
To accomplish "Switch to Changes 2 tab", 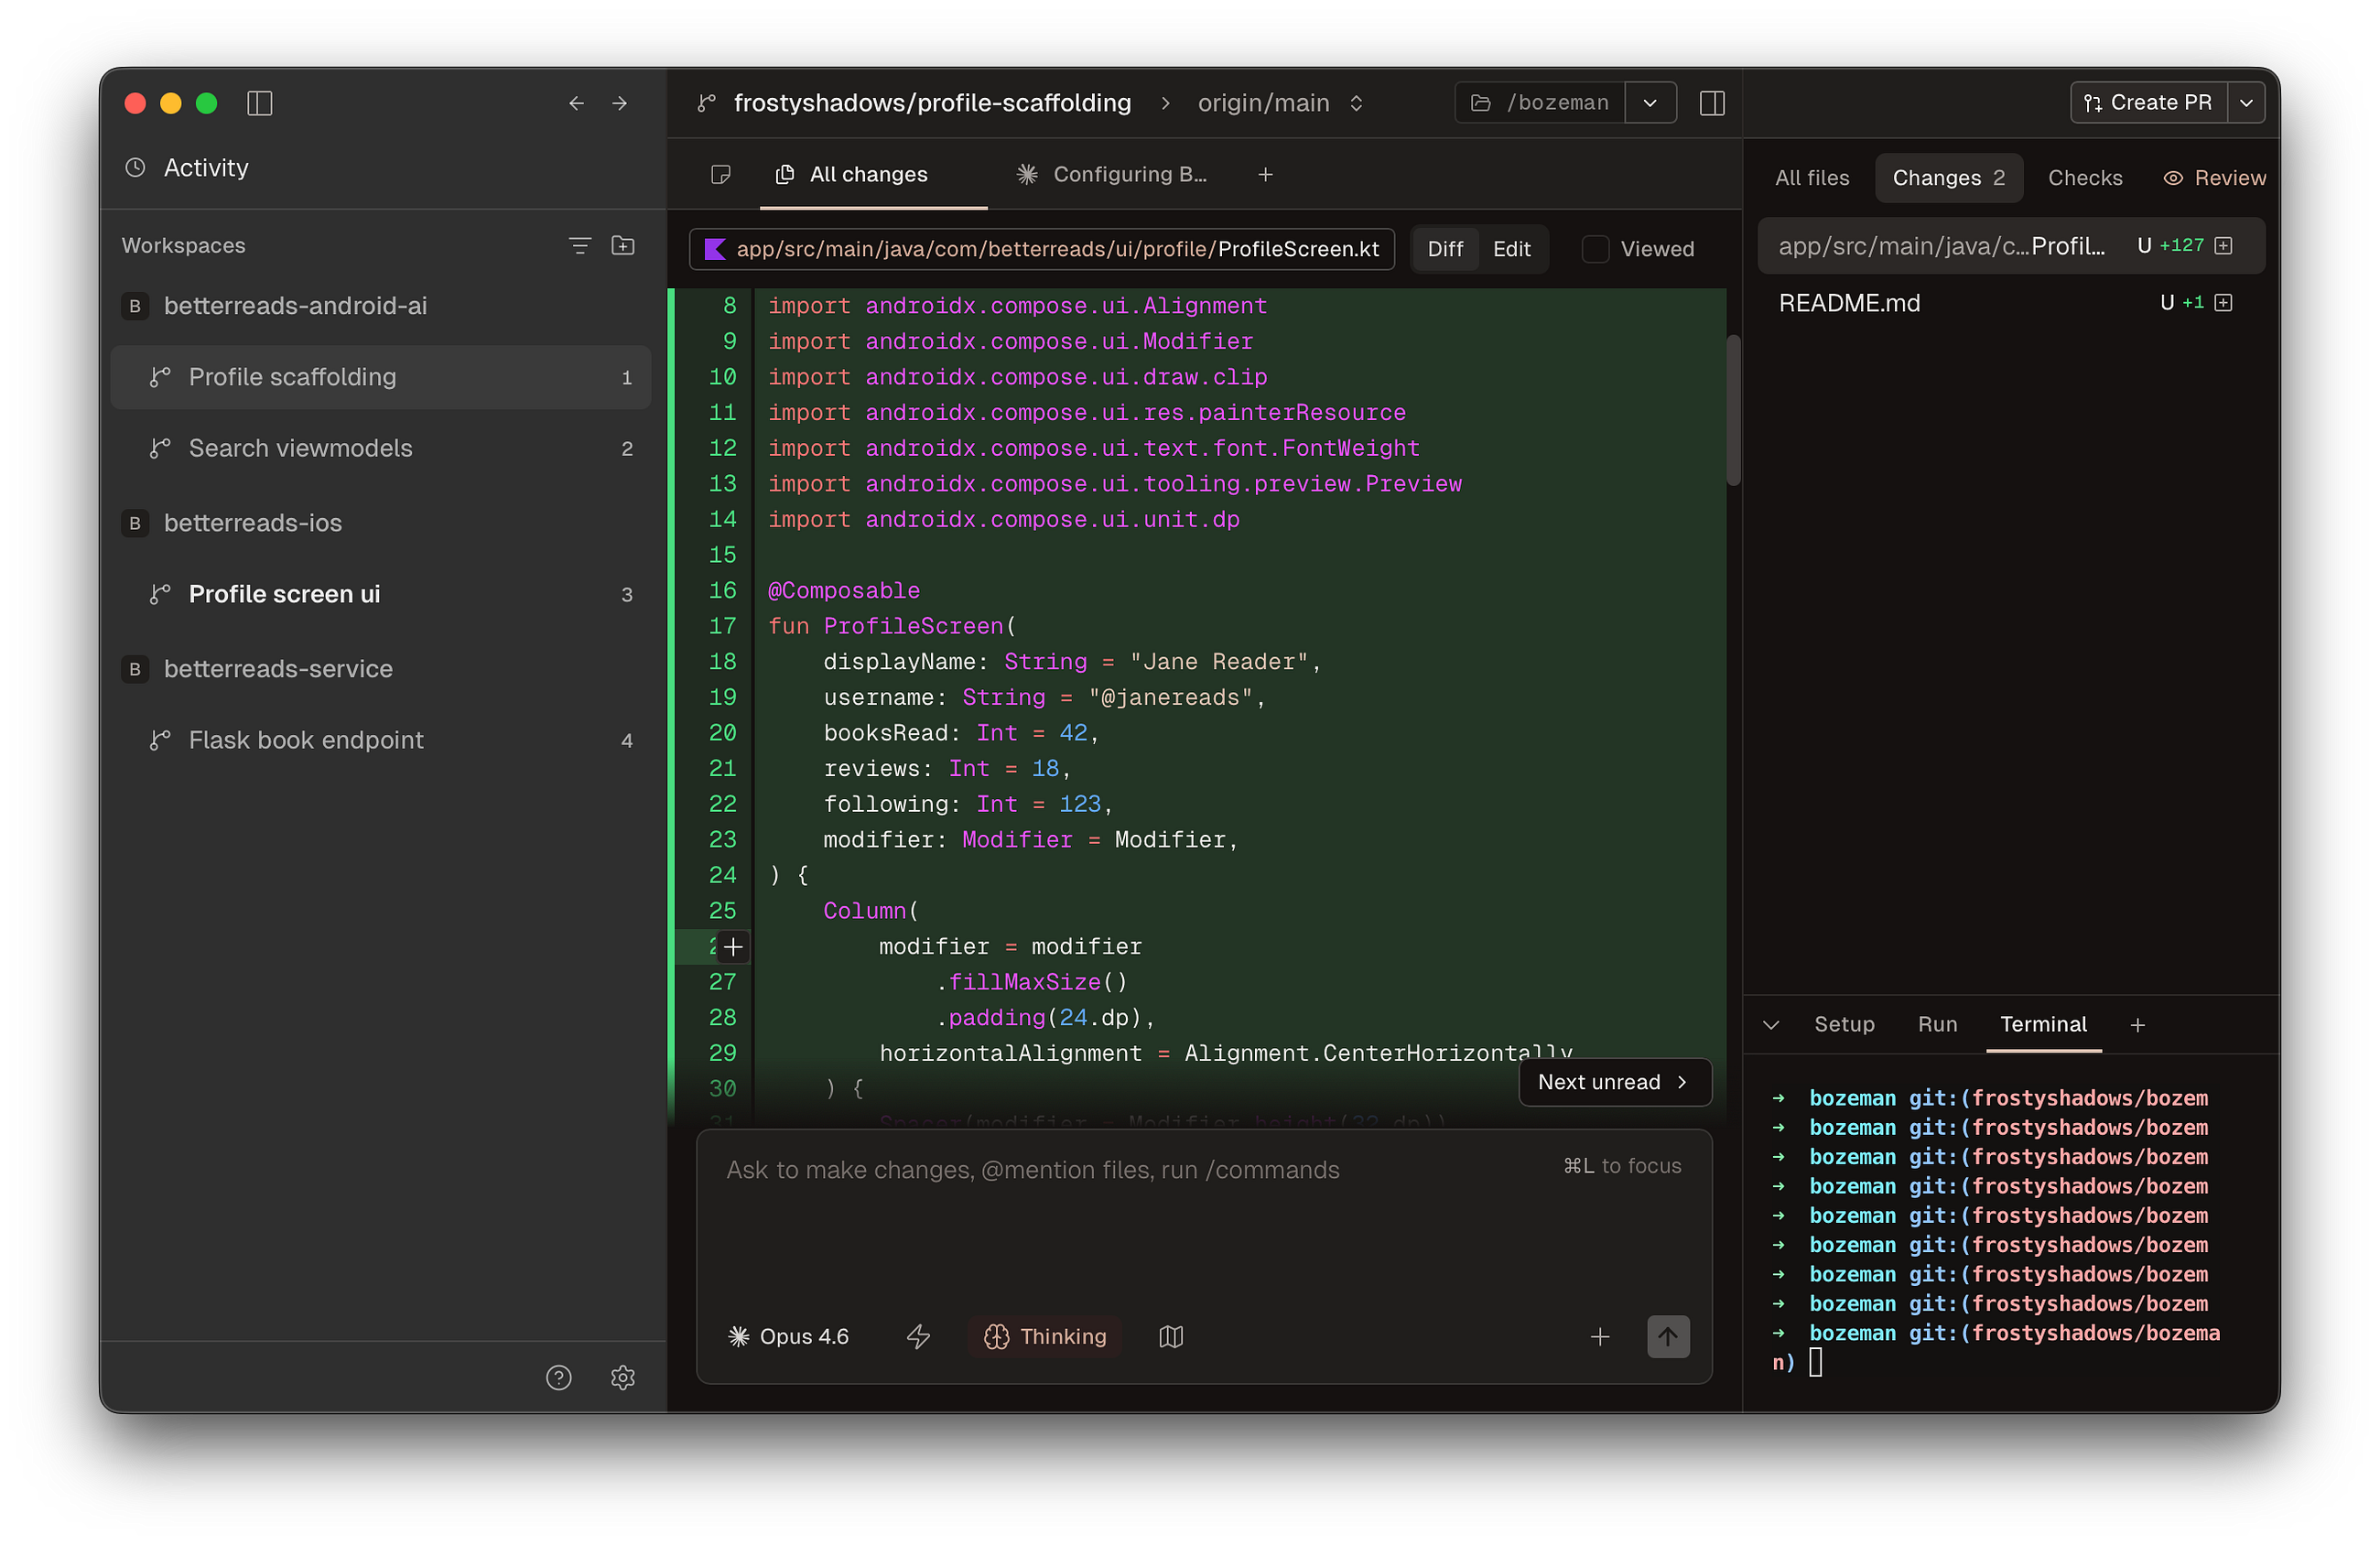I will (1948, 178).
